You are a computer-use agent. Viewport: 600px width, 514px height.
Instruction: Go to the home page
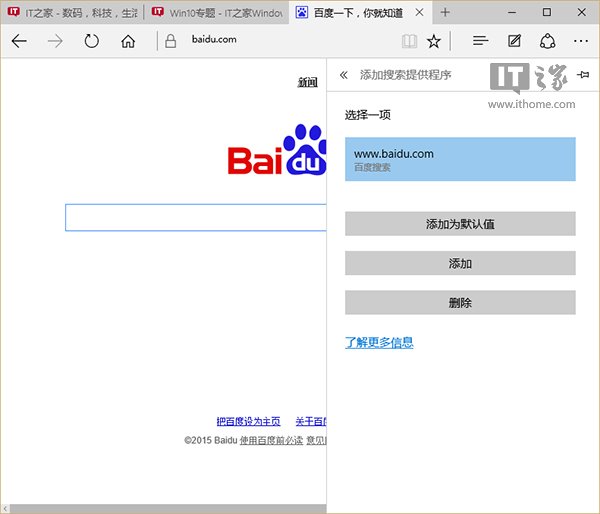point(128,41)
